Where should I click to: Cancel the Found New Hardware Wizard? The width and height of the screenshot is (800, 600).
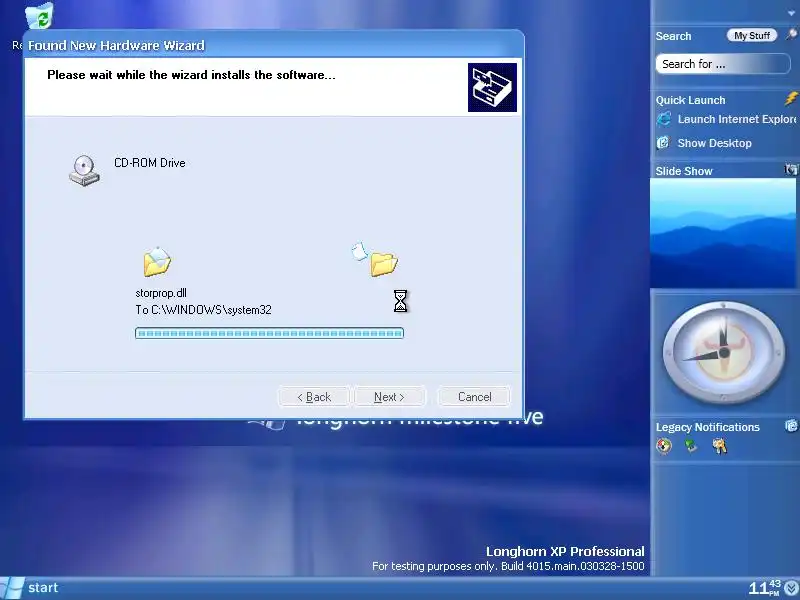[474, 397]
